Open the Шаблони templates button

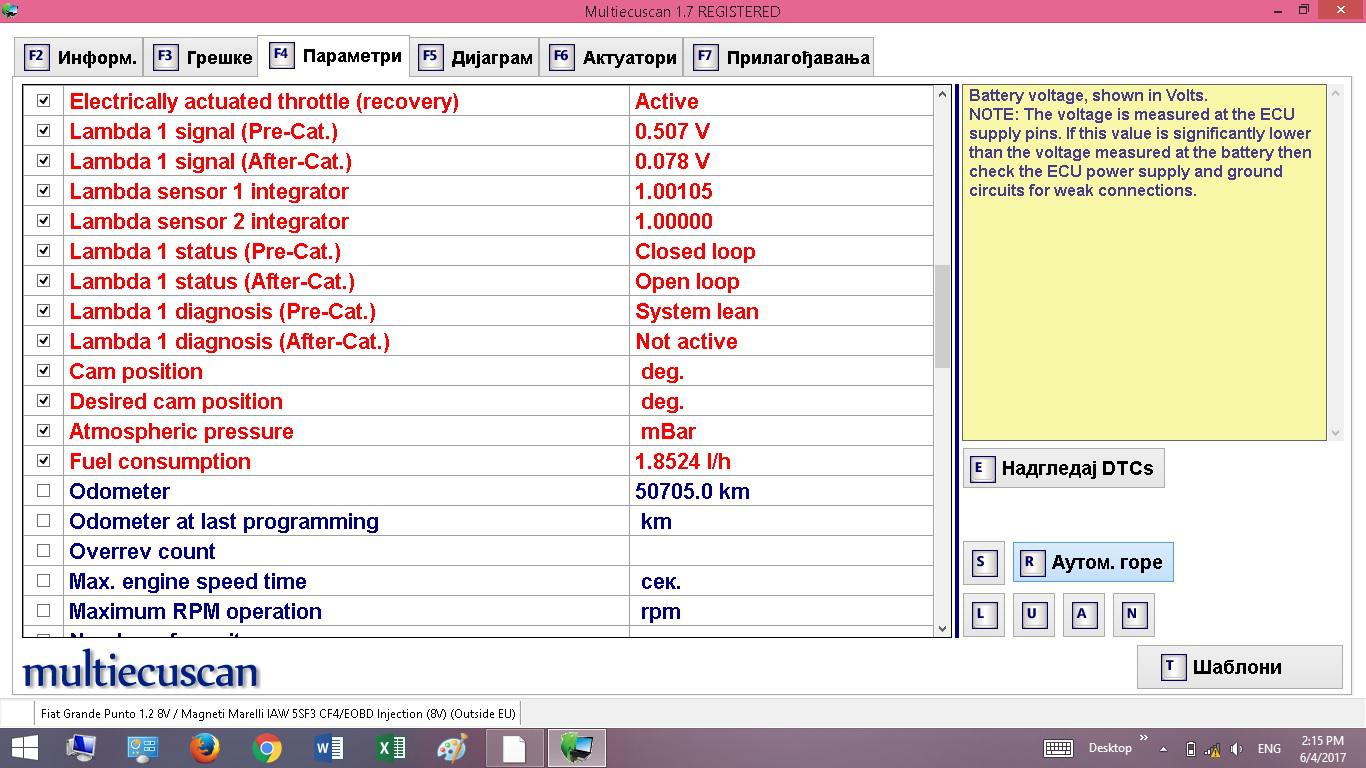[x=1239, y=667]
